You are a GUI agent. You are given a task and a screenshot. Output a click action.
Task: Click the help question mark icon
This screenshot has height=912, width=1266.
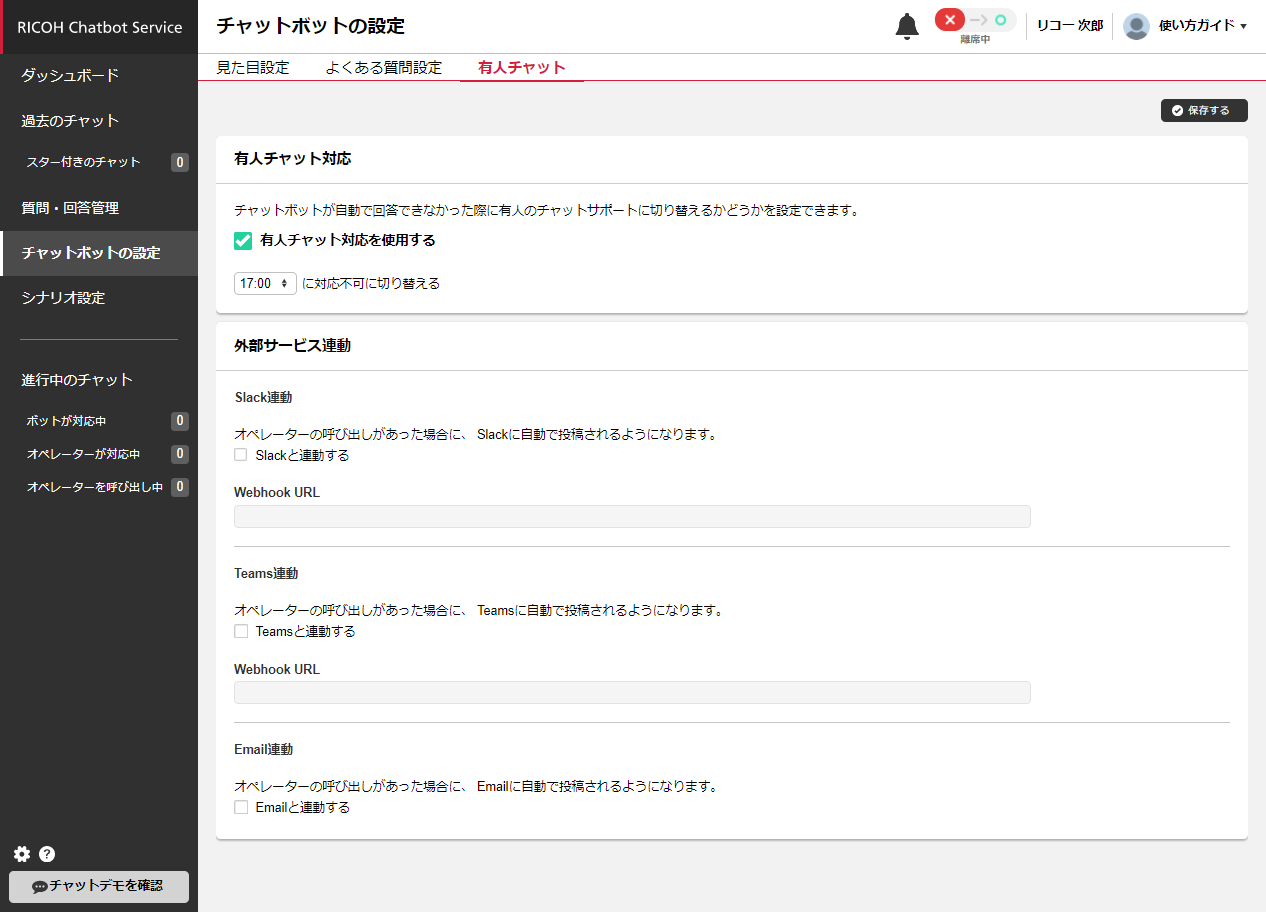tap(47, 854)
